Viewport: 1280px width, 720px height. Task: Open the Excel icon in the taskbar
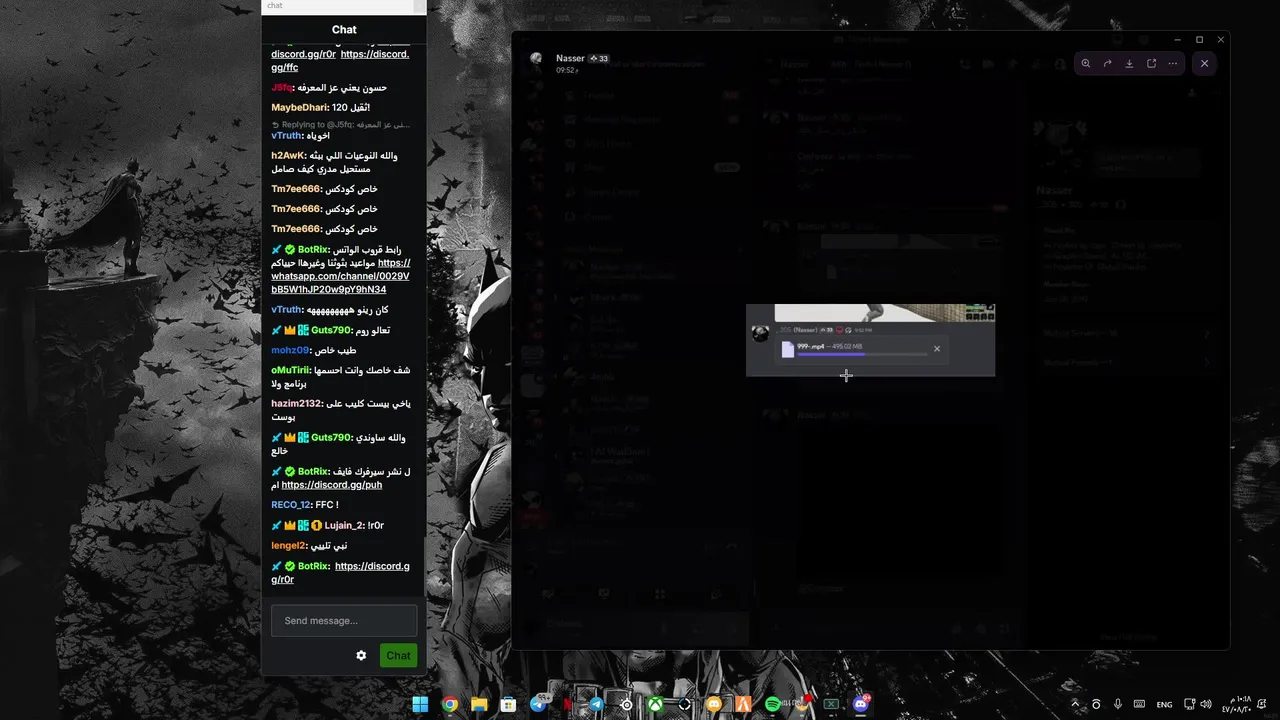(x=831, y=704)
